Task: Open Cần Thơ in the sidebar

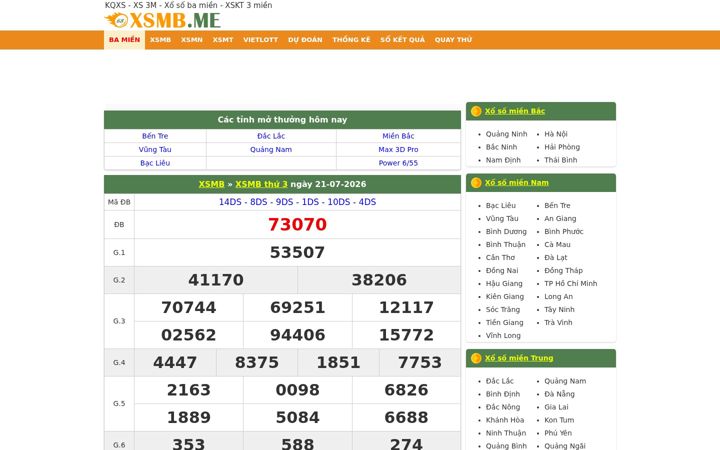Action: [x=501, y=258]
